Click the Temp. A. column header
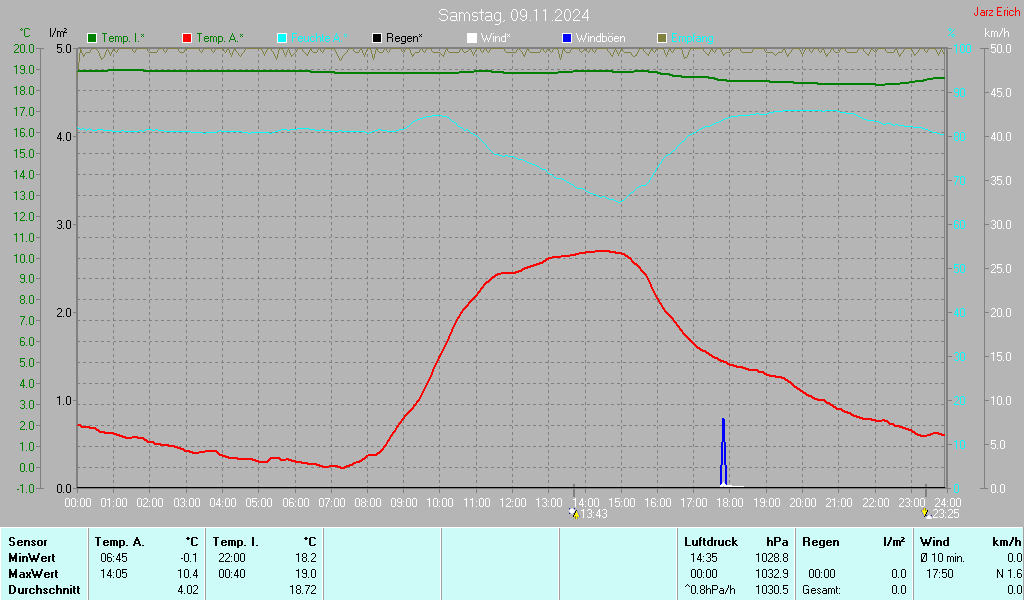The image size is (1024, 600). 120,542
